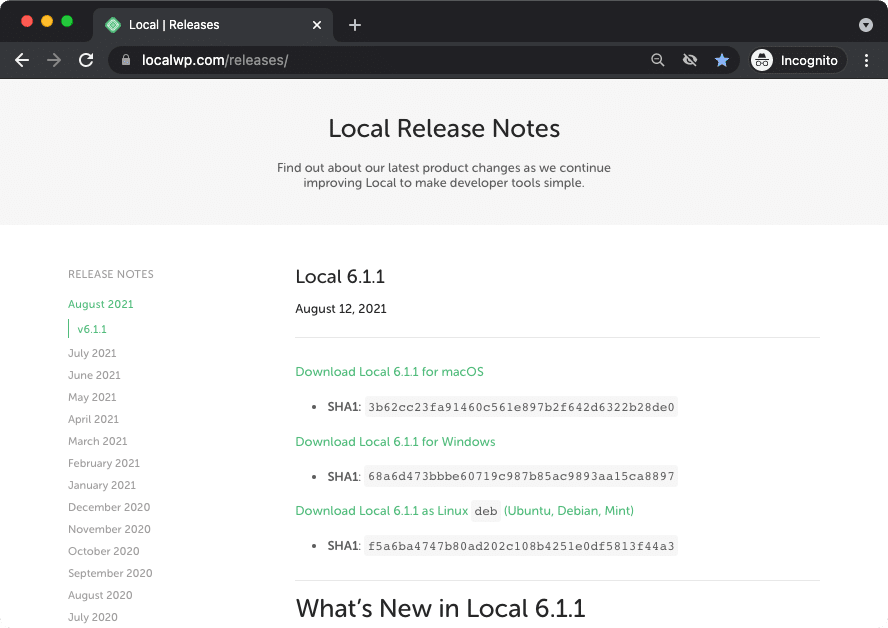Click the Local favicon on the tab
This screenshot has width=888, height=628.
pos(113,25)
